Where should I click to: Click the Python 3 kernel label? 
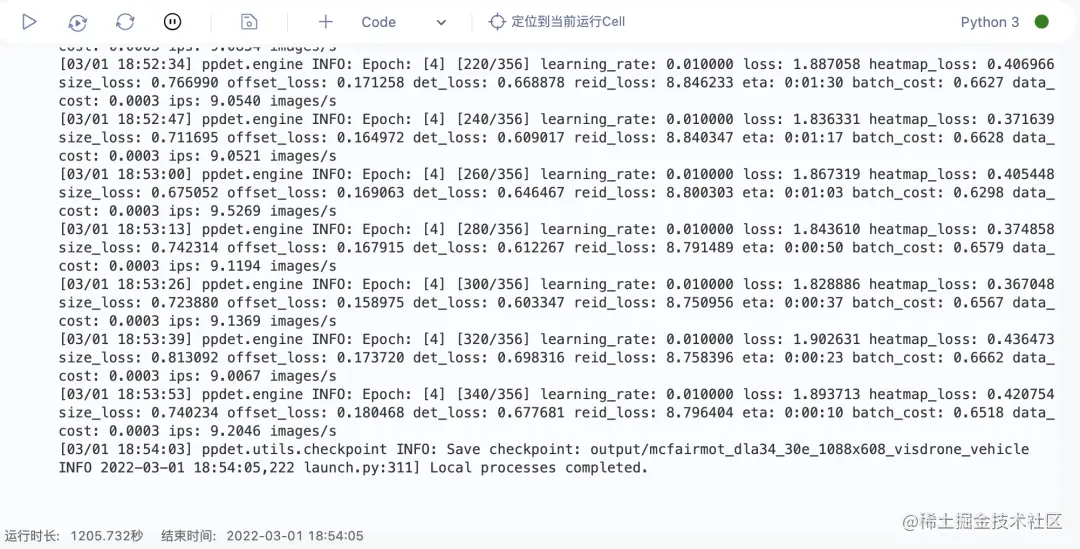(990, 22)
